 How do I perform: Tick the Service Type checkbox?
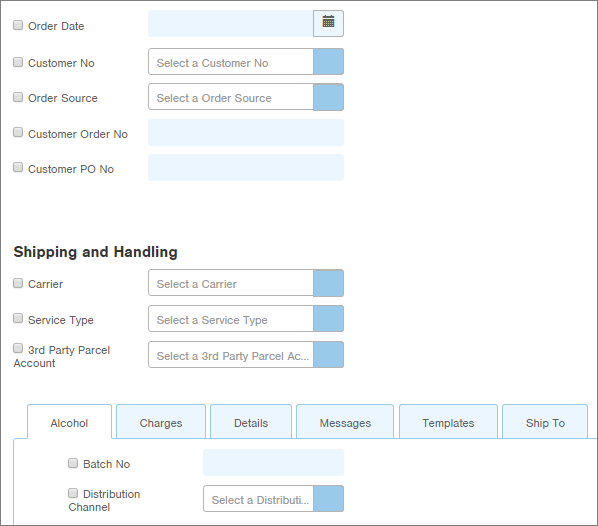coord(18,318)
